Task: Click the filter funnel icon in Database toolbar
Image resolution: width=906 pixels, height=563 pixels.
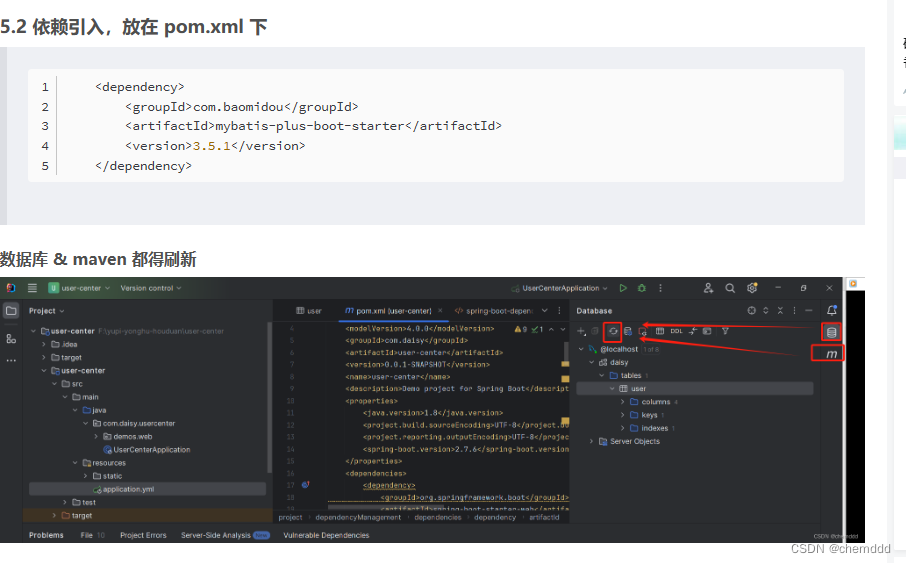Action: click(x=725, y=331)
